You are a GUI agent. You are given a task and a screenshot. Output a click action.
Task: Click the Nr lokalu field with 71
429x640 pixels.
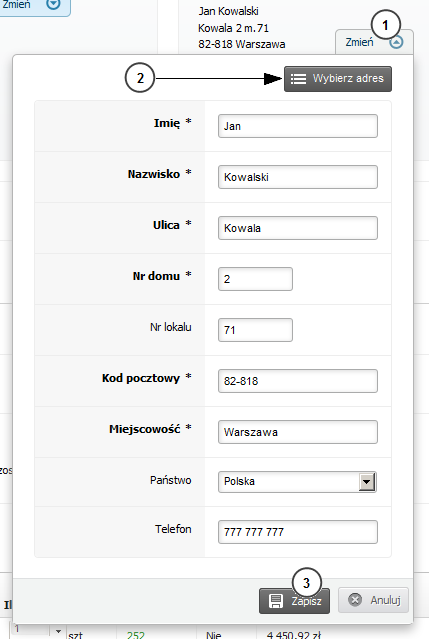pyautogui.click(x=256, y=330)
